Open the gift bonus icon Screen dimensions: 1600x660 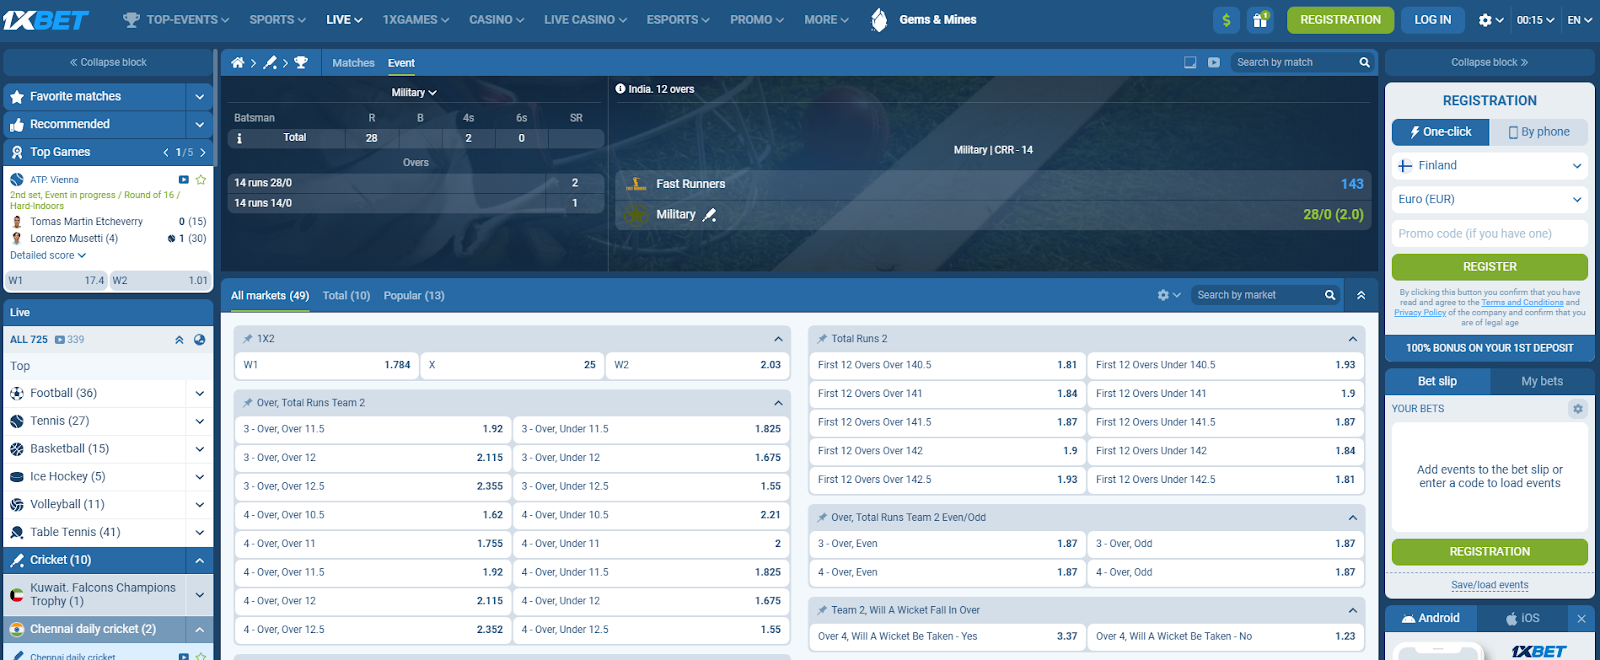[x=1260, y=20]
